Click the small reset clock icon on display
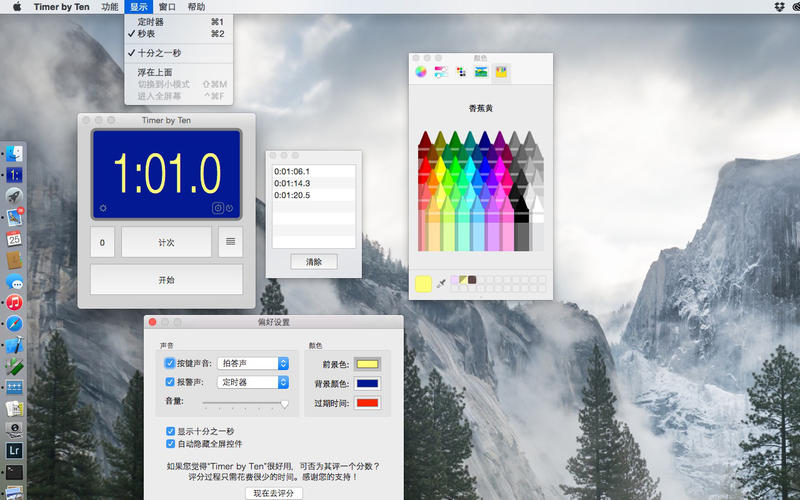The height and width of the screenshot is (500, 800). (230, 208)
